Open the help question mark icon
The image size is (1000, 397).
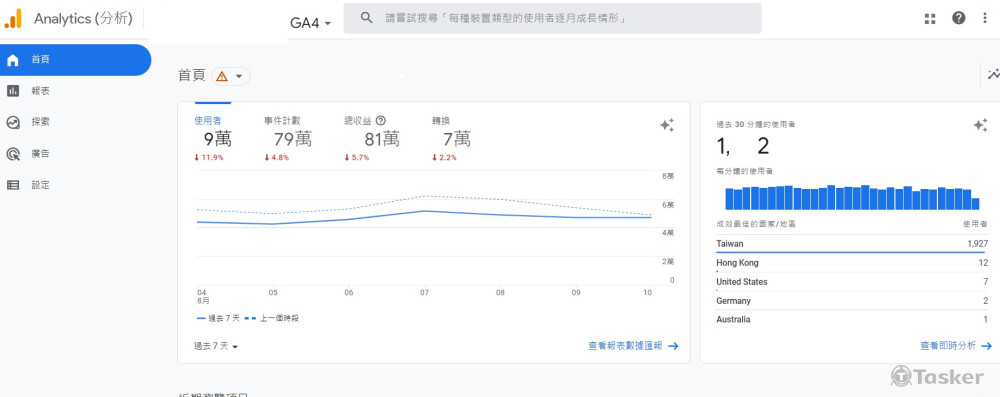tap(959, 18)
